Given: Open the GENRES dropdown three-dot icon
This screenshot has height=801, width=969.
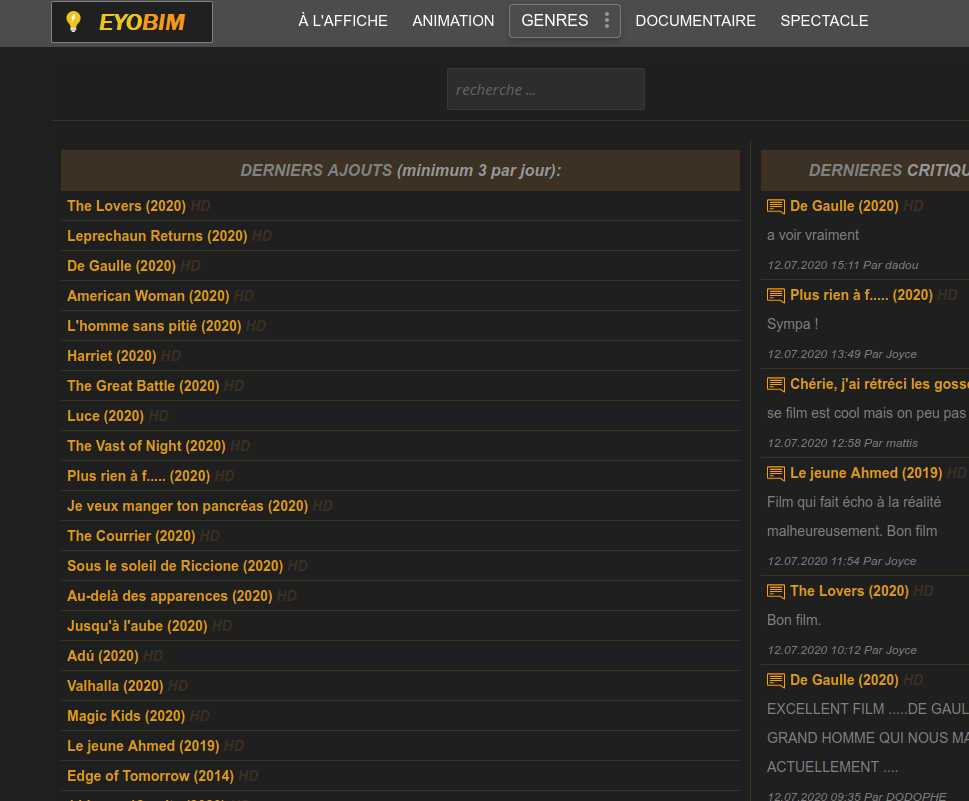Looking at the screenshot, I should pyautogui.click(x=607, y=20).
